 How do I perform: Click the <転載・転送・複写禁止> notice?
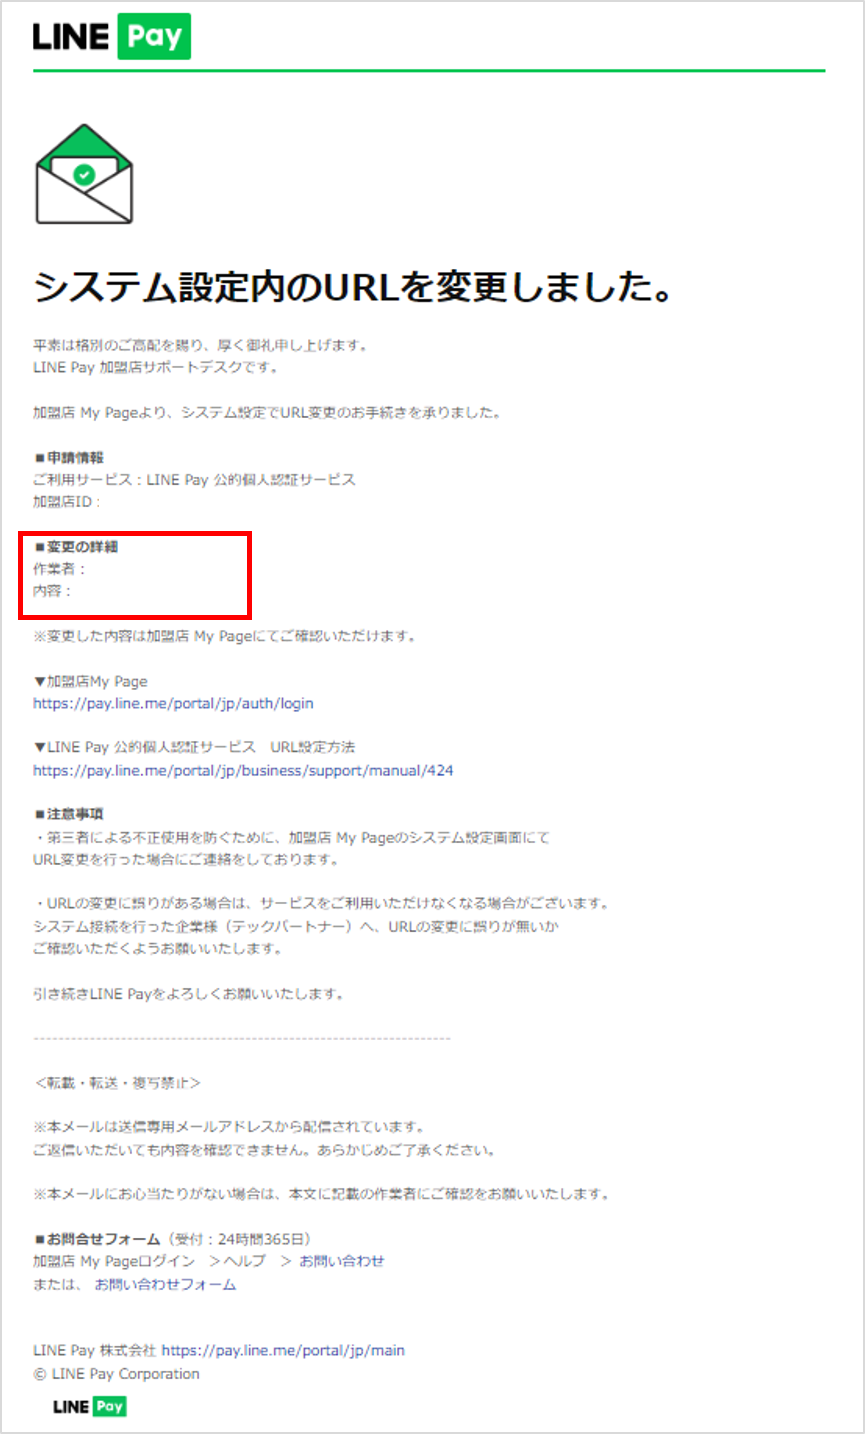117,1083
